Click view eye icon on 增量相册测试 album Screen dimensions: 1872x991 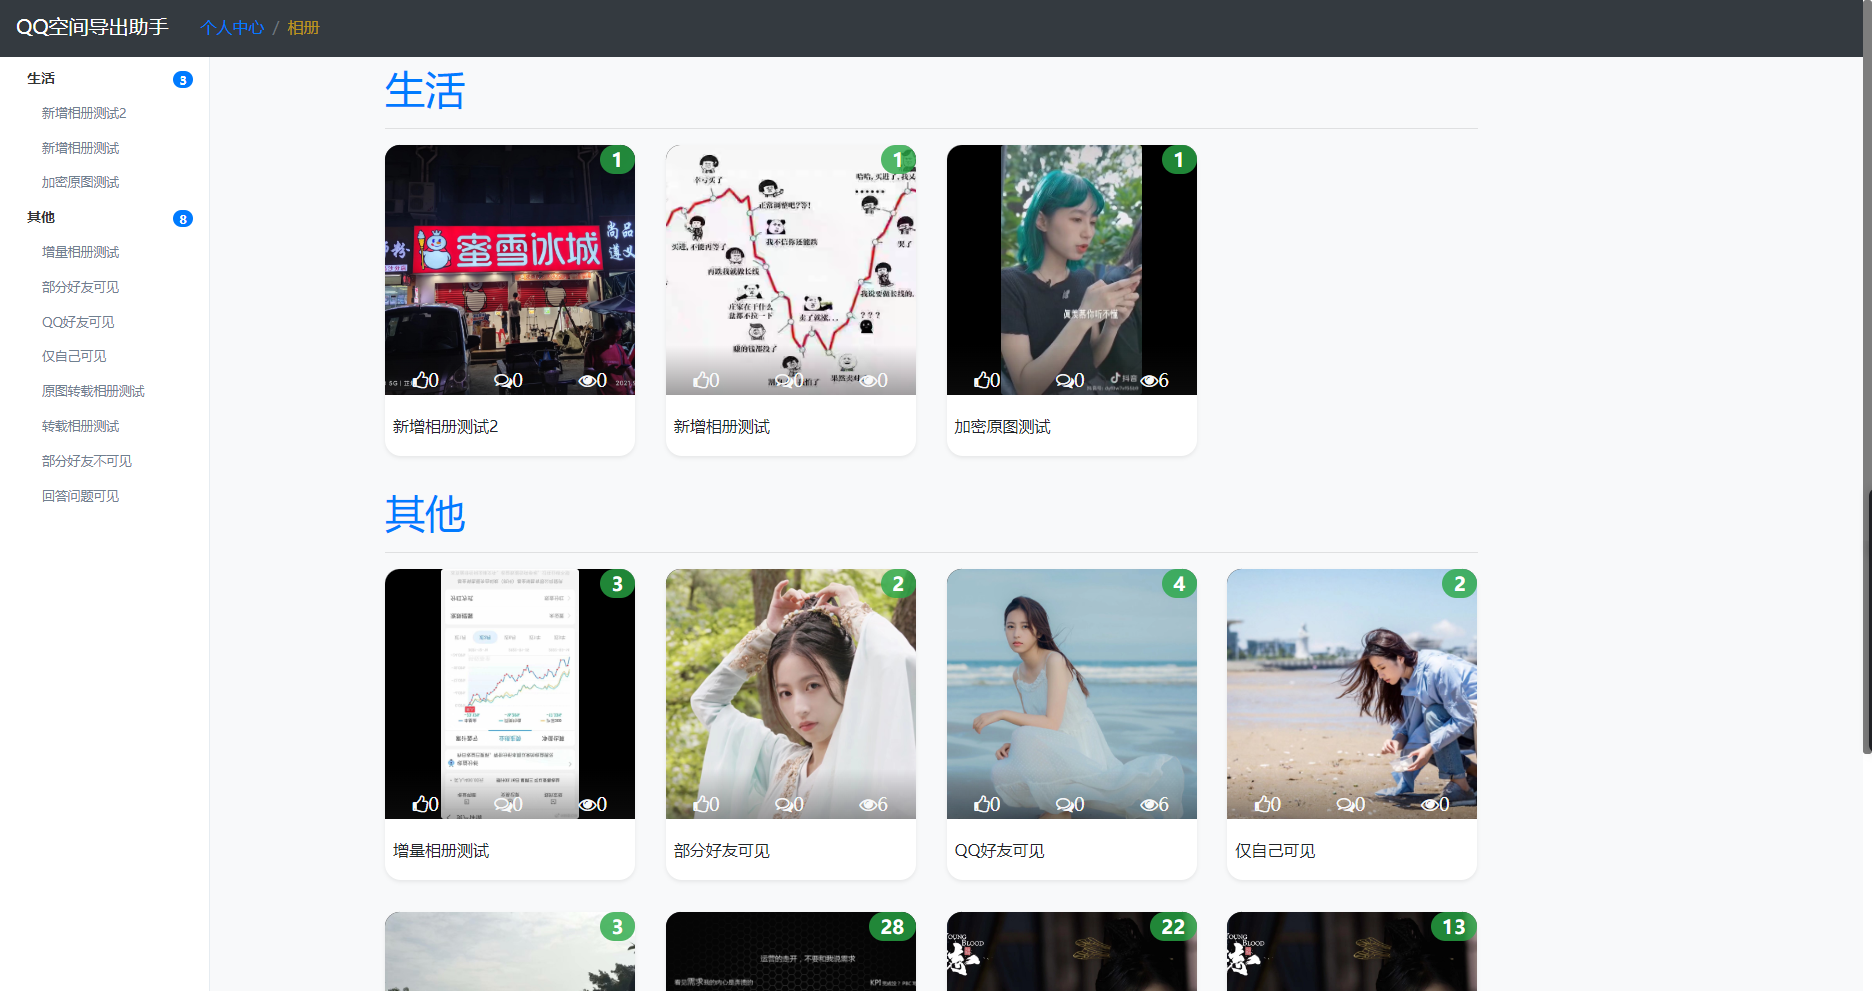click(587, 805)
